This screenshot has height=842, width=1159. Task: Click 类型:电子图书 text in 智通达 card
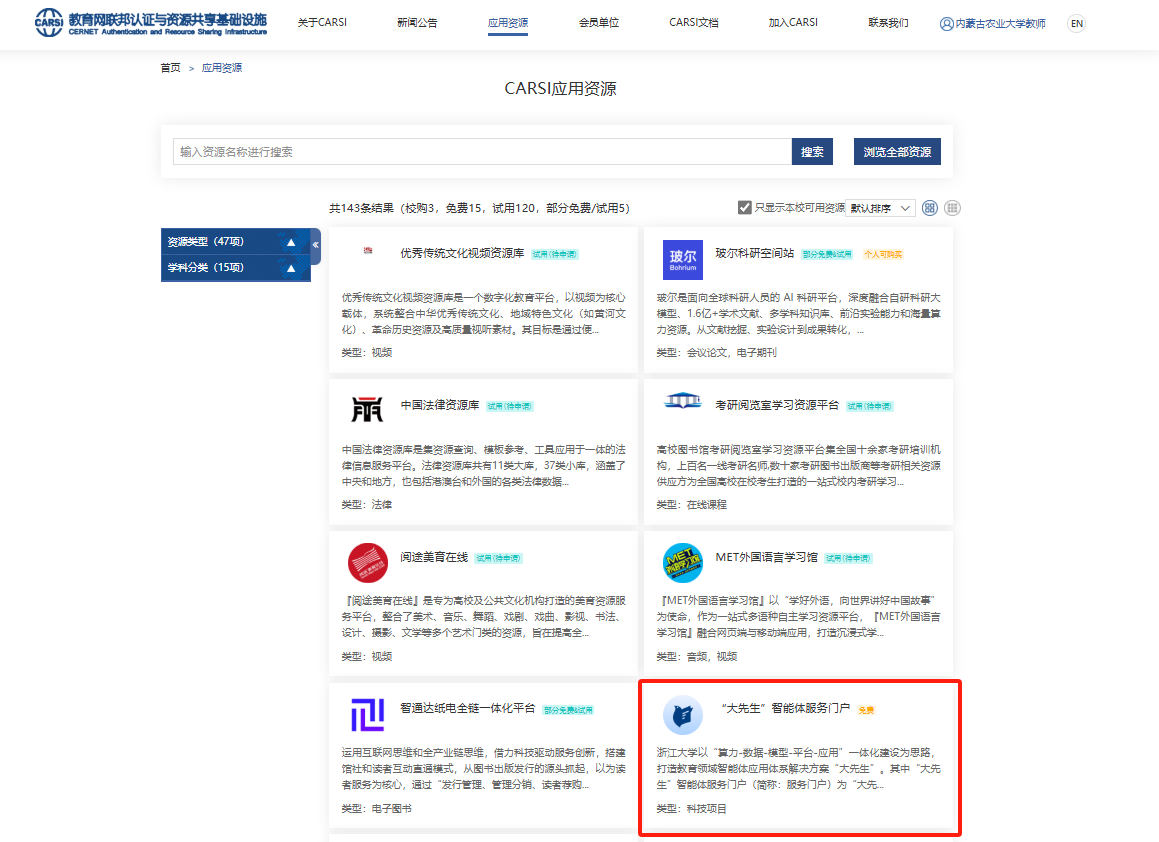(376, 809)
